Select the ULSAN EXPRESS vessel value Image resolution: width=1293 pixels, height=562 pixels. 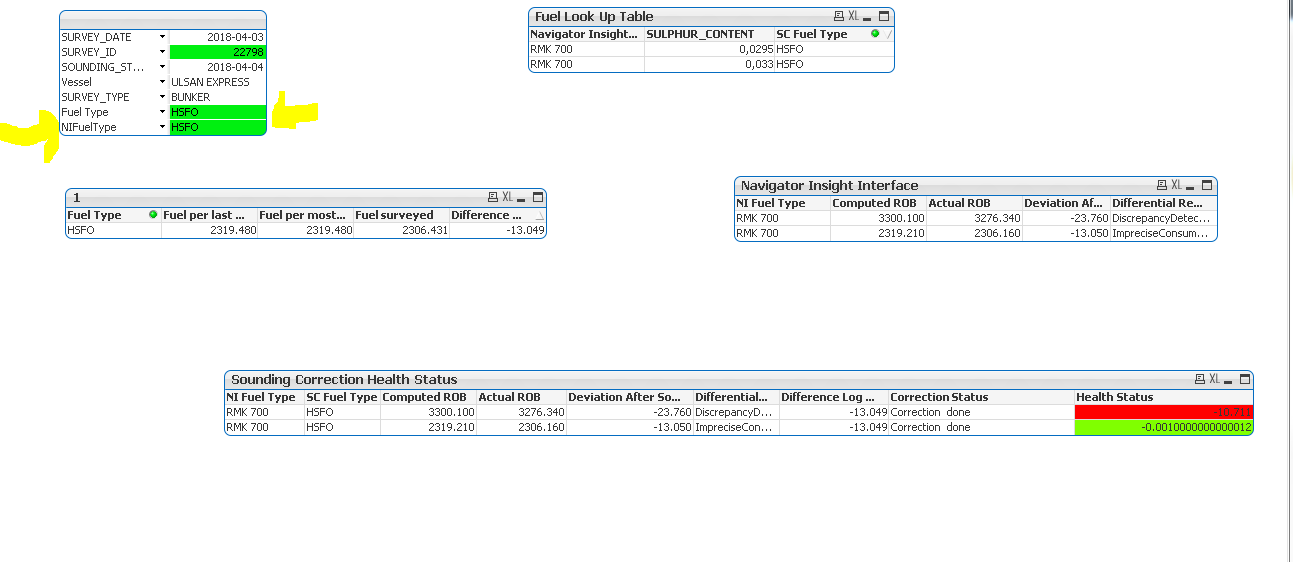tap(218, 82)
